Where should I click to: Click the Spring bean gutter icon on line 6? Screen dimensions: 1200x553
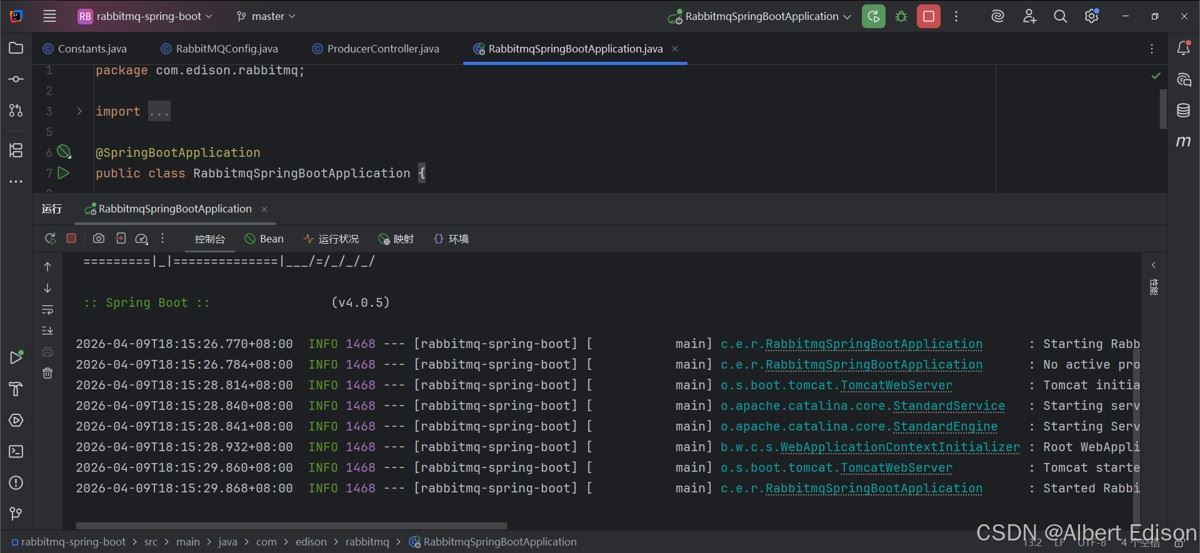[x=64, y=152]
